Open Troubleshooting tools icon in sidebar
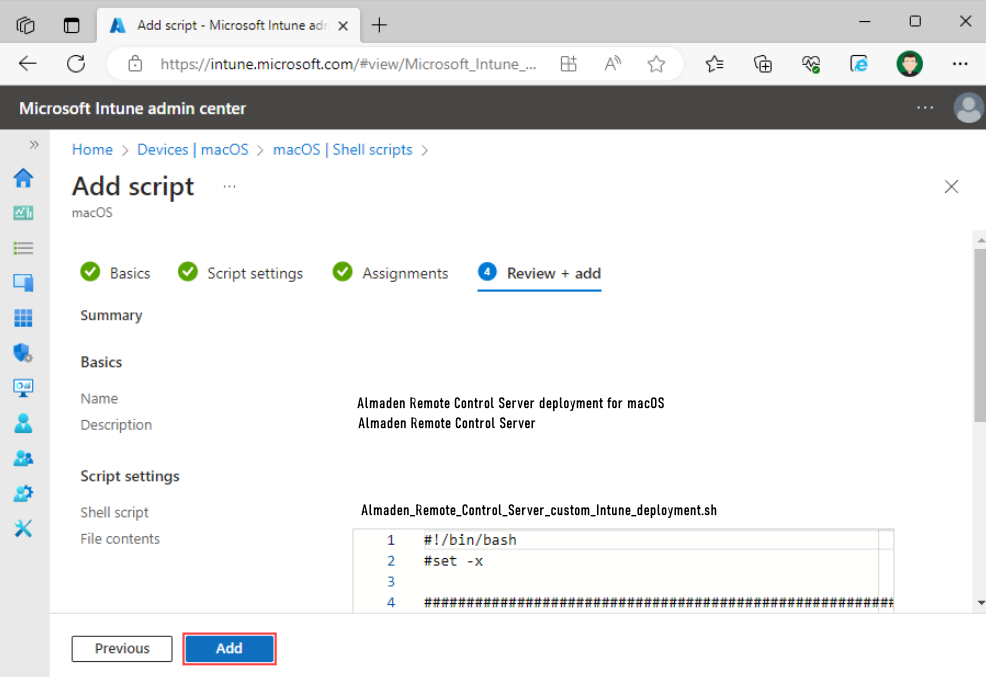Viewport: 986px width, 677px height. click(23, 529)
